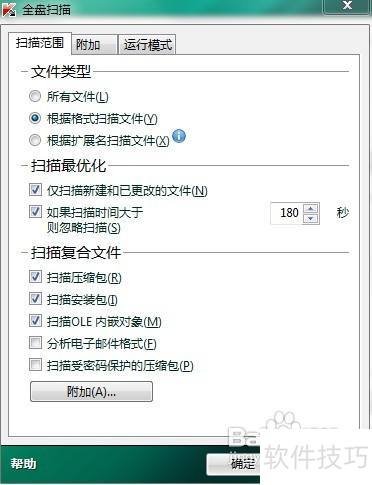The width and height of the screenshot is (372, 485).
Task: Click the Kaspersky logo in title bar
Action: [9, 9]
